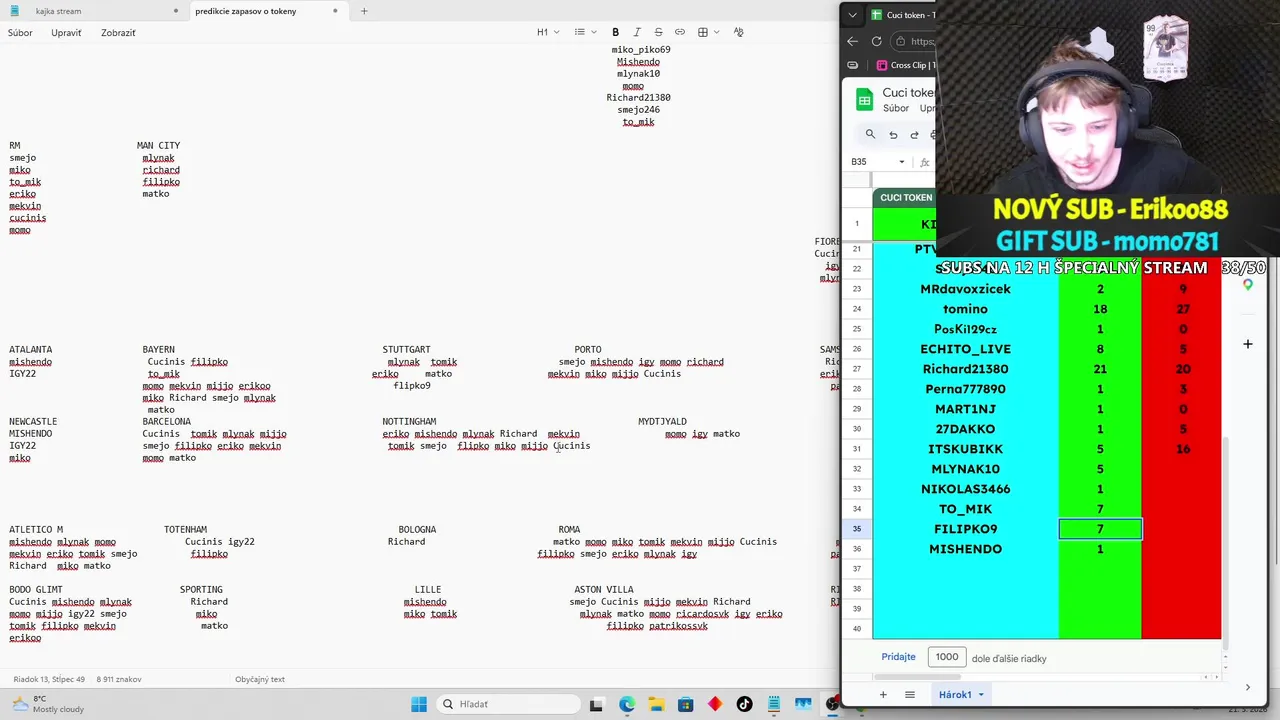Image resolution: width=1280 pixels, height=720 pixels.
Task: Open the list style dropdown in Notepad
Action: coord(585,32)
